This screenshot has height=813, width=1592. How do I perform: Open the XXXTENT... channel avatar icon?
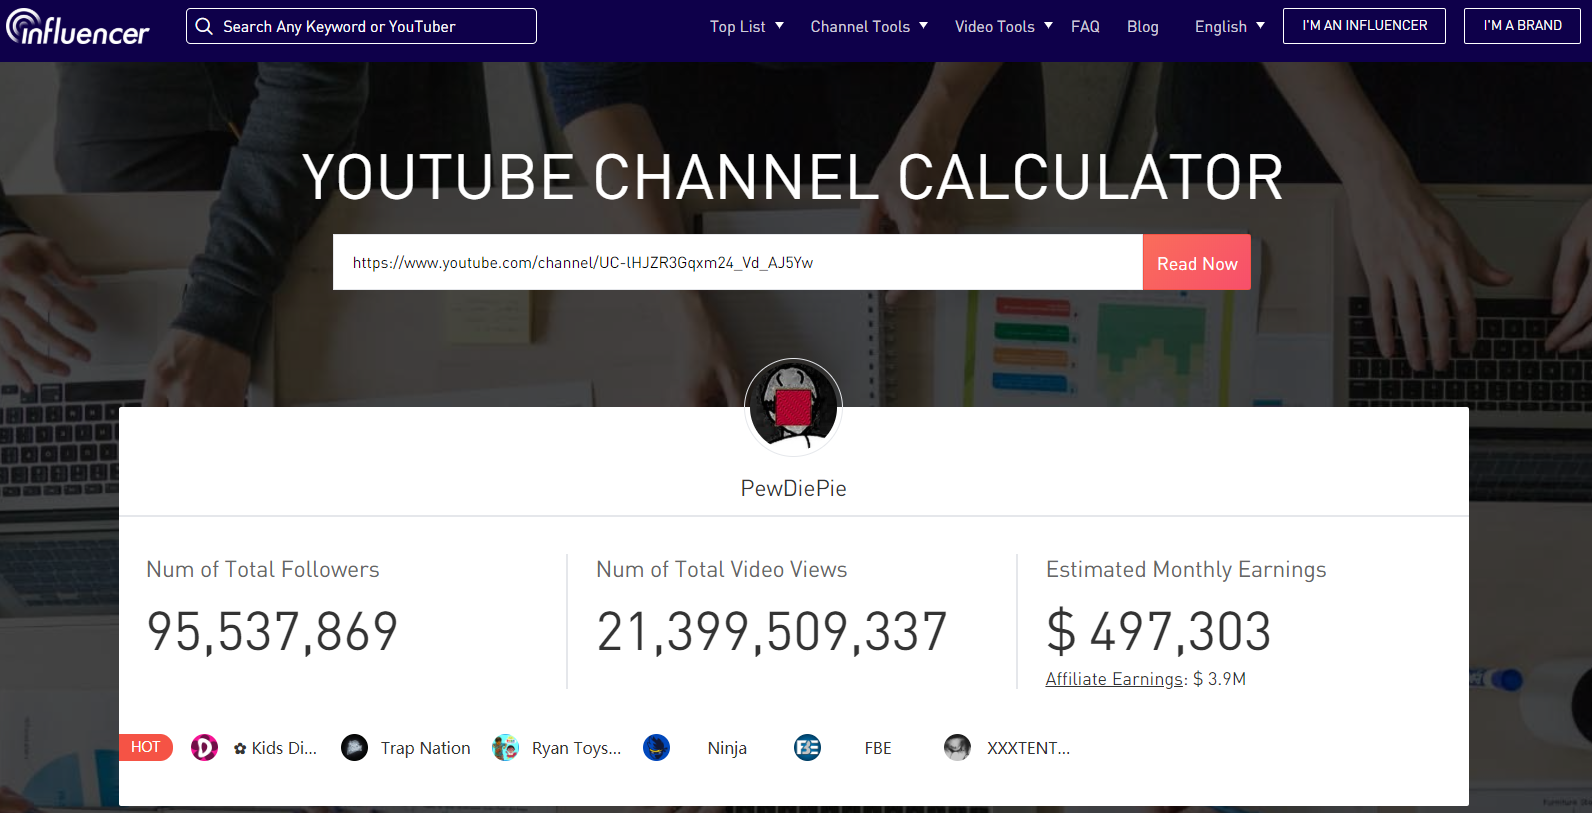[x=957, y=747]
